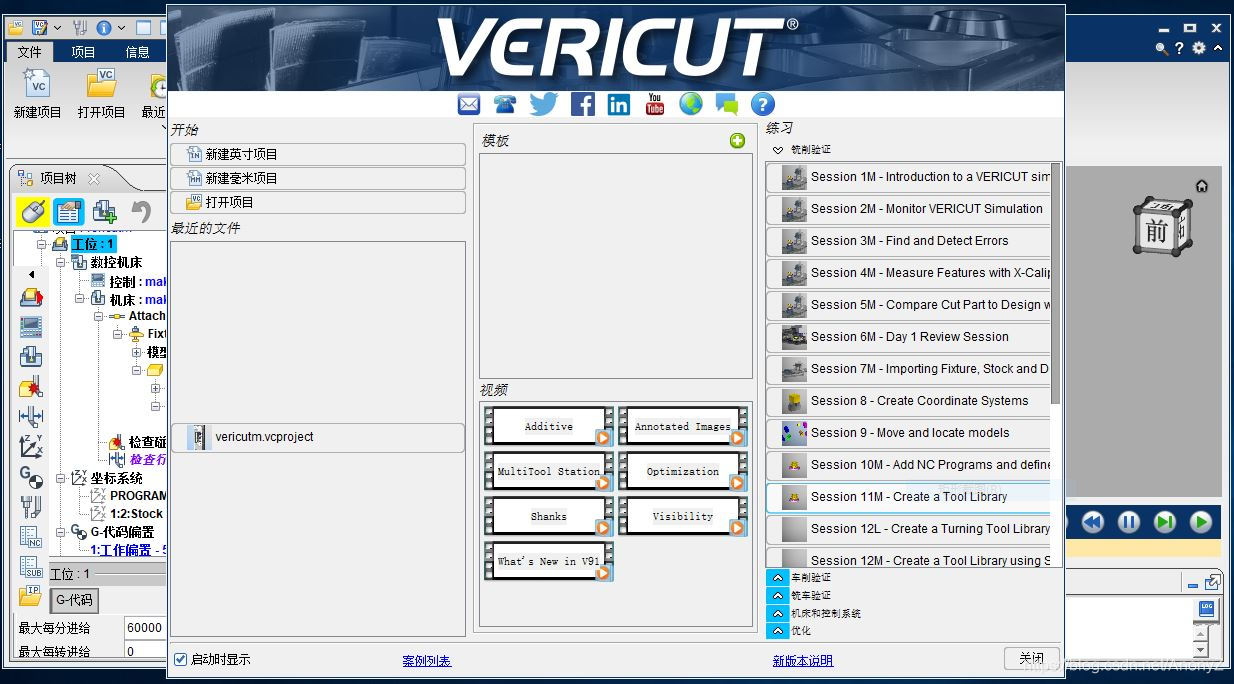Open Session 3M - Find and Detect Errors

pyautogui.click(x=909, y=241)
